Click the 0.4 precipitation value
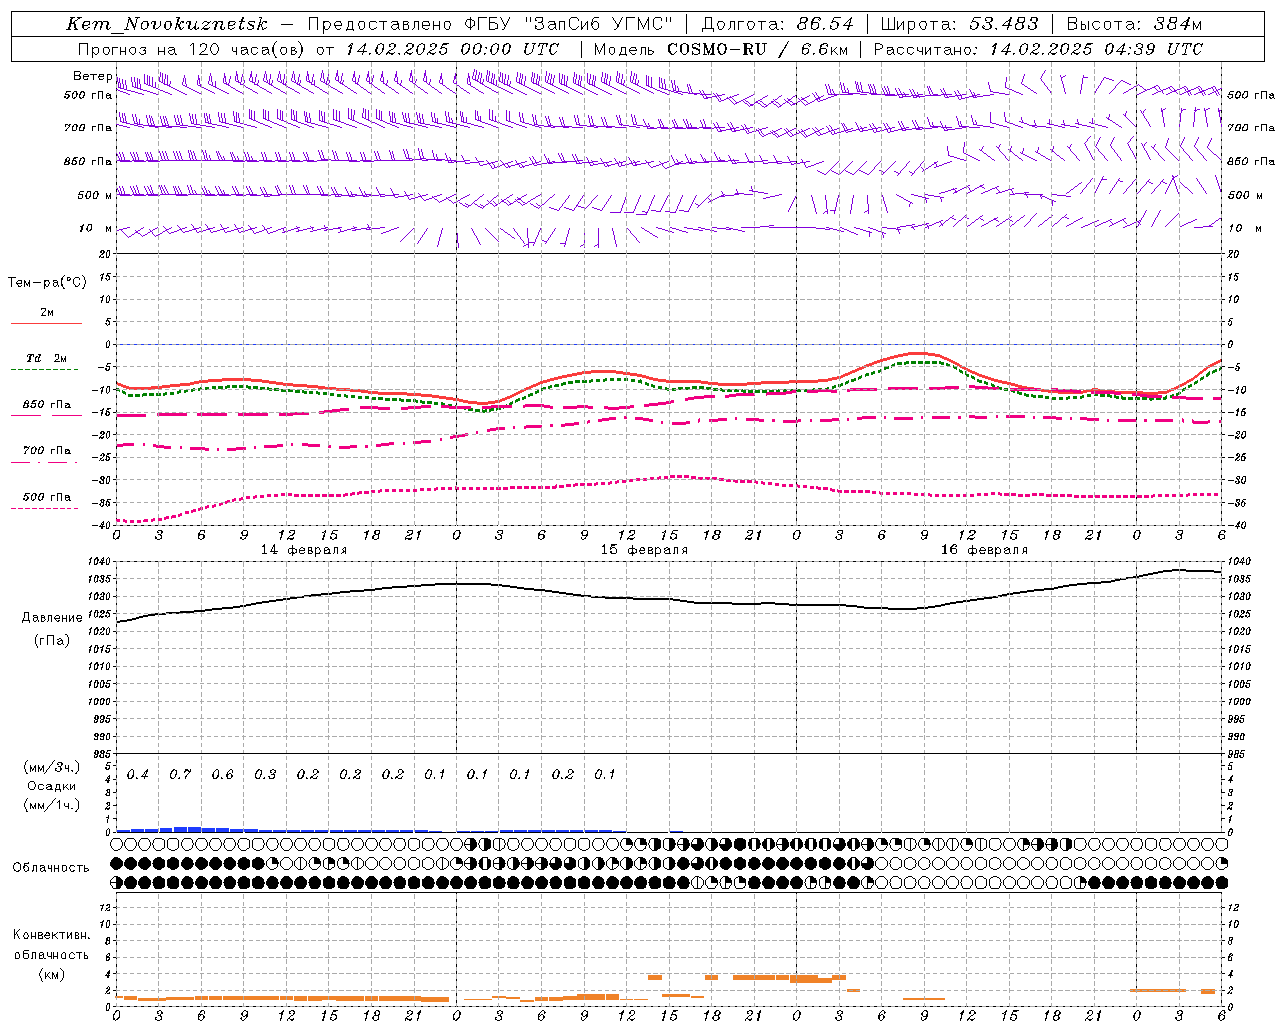Screen dimensions: 1280x1024 tap(137, 774)
